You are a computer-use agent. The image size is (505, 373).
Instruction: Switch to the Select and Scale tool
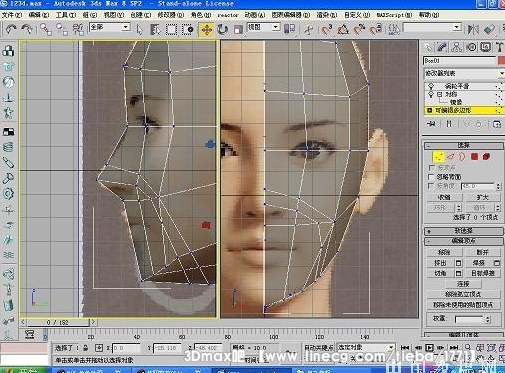pyautogui.click(x=238, y=30)
